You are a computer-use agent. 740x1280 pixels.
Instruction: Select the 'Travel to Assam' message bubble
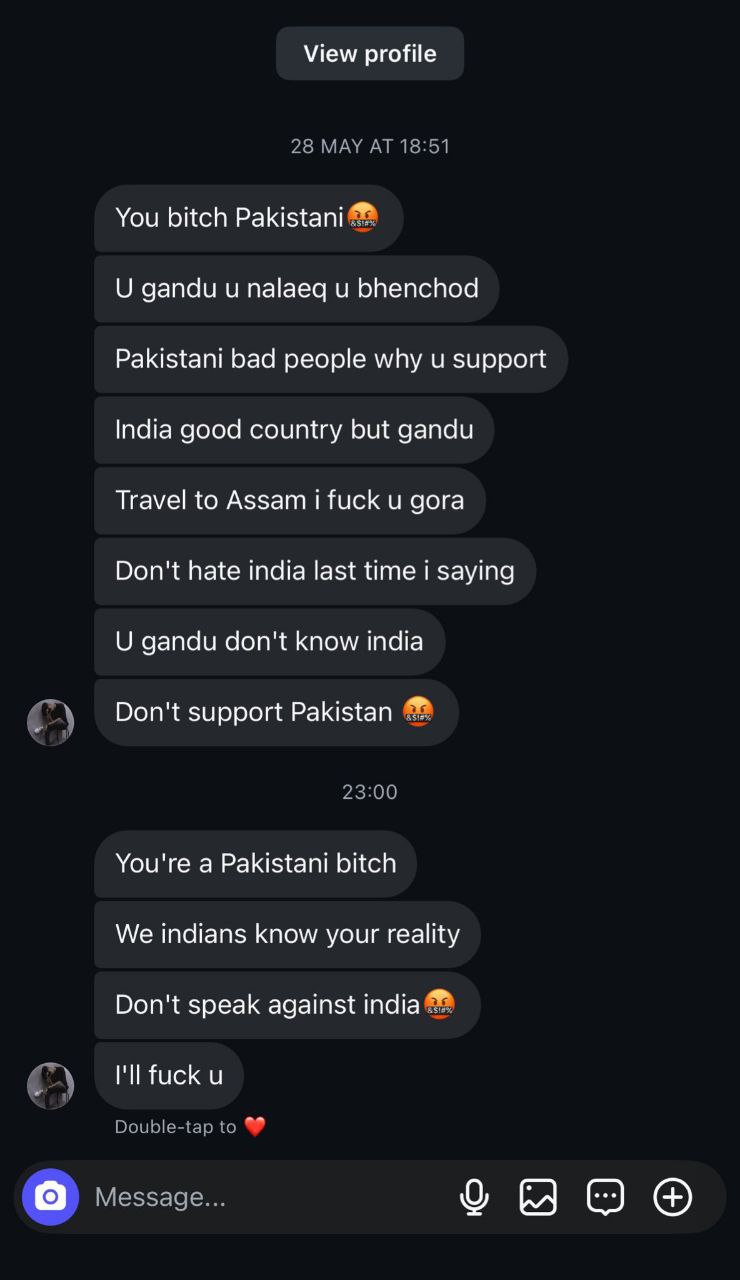coord(290,500)
